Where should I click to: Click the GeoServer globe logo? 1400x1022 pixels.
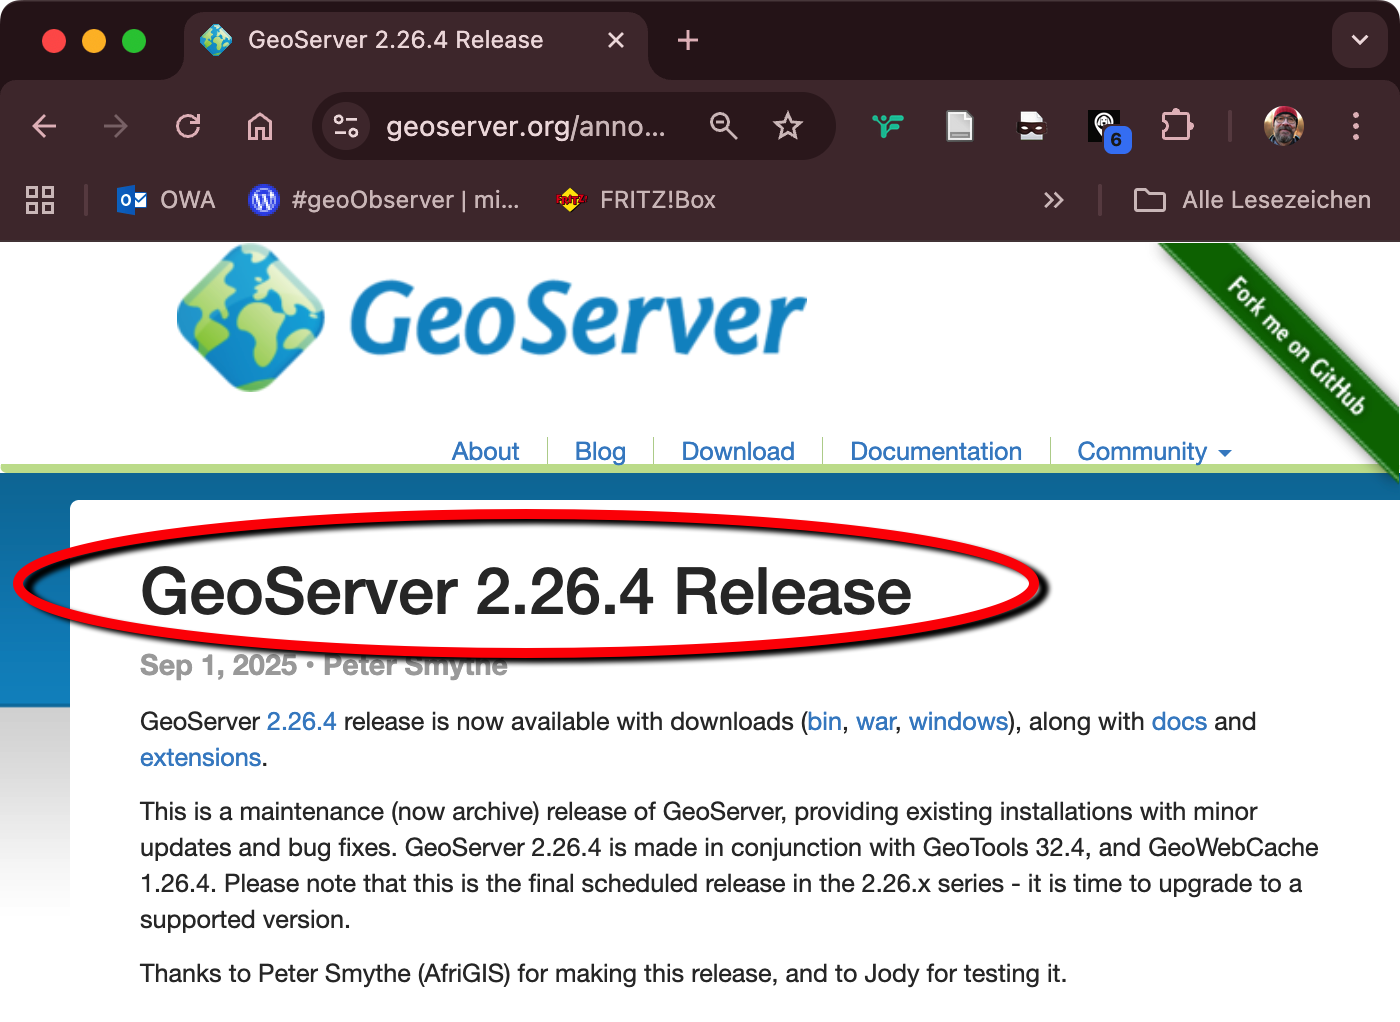250,318
